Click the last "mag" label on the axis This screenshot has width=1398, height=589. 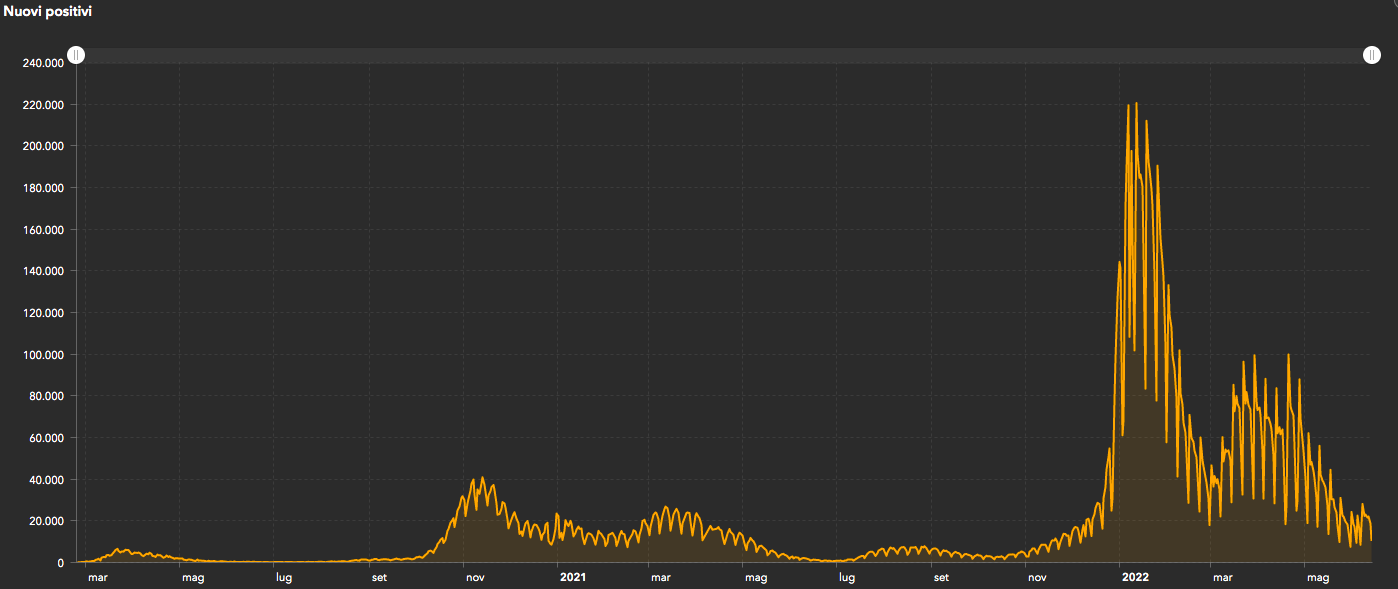pyautogui.click(x=1318, y=577)
